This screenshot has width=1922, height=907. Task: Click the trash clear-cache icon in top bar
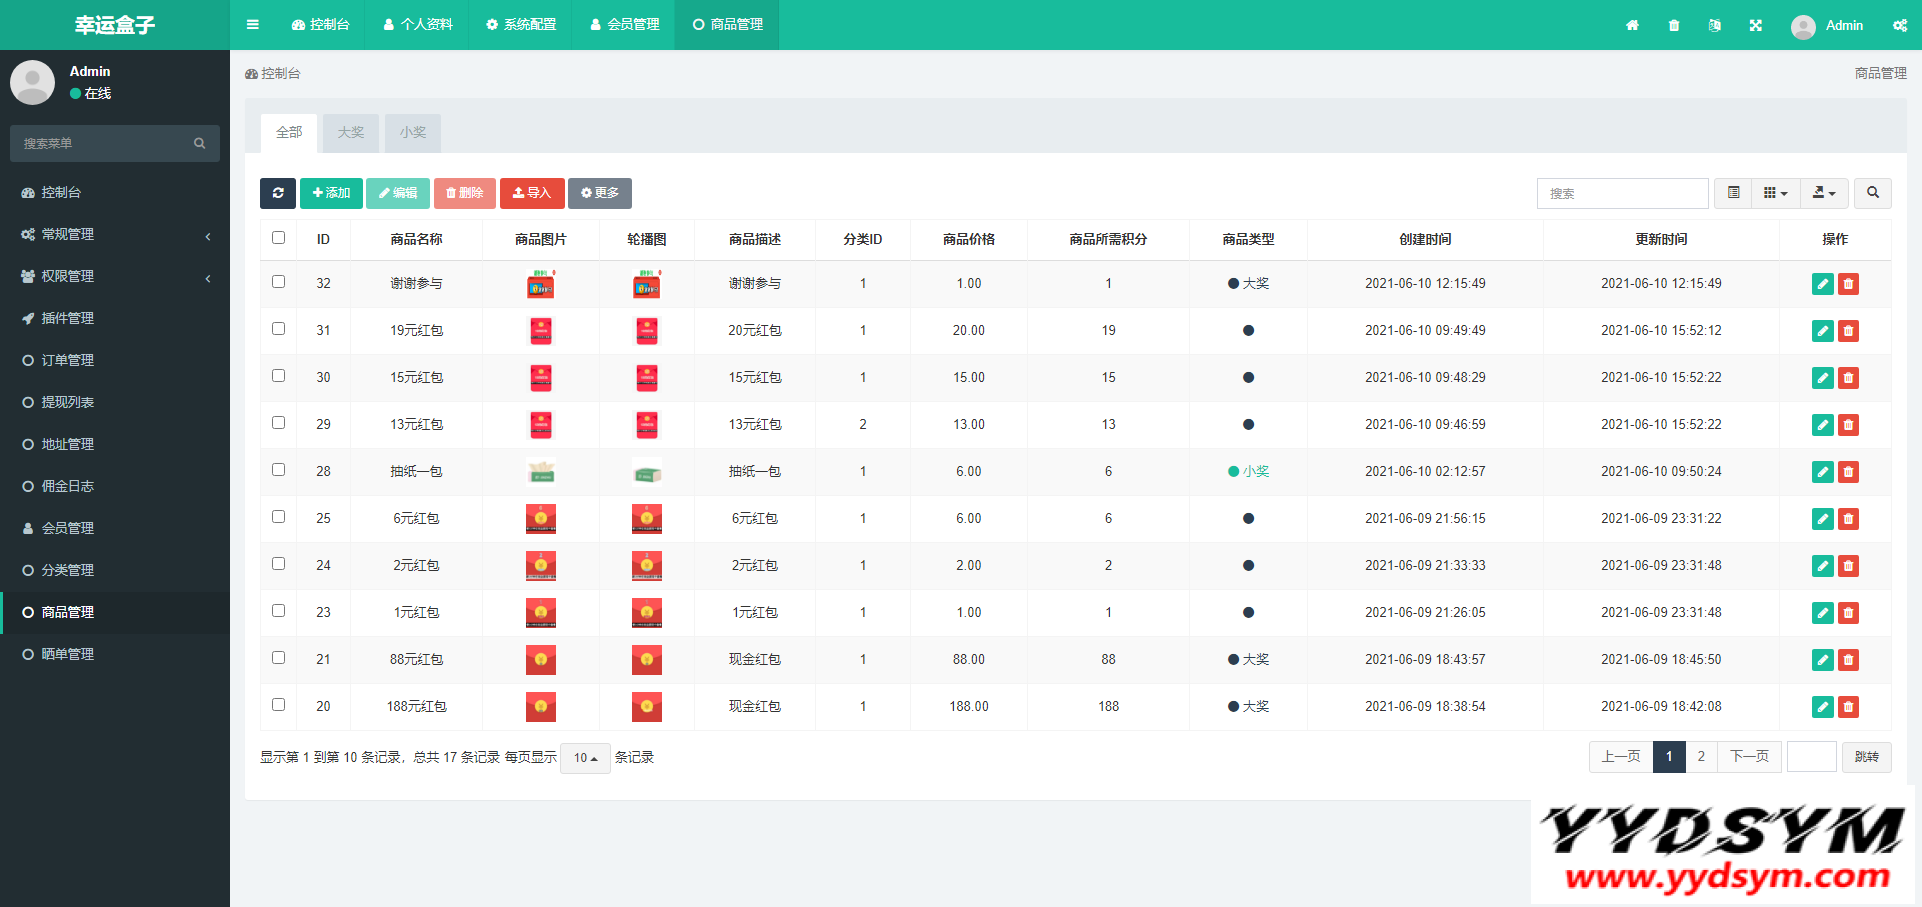click(x=1674, y=25)
